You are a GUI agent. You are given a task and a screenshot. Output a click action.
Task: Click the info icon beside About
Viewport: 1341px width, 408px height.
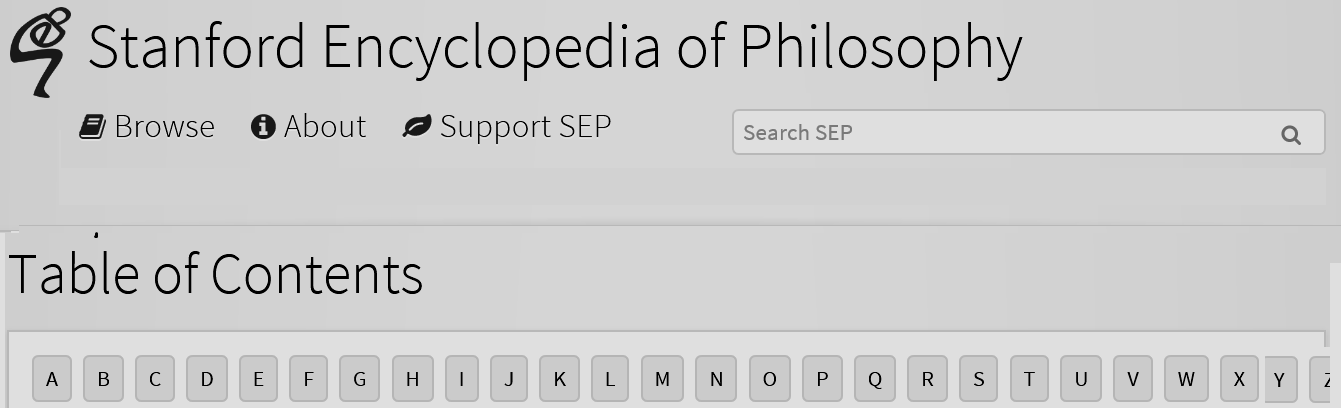click(263, 127)
